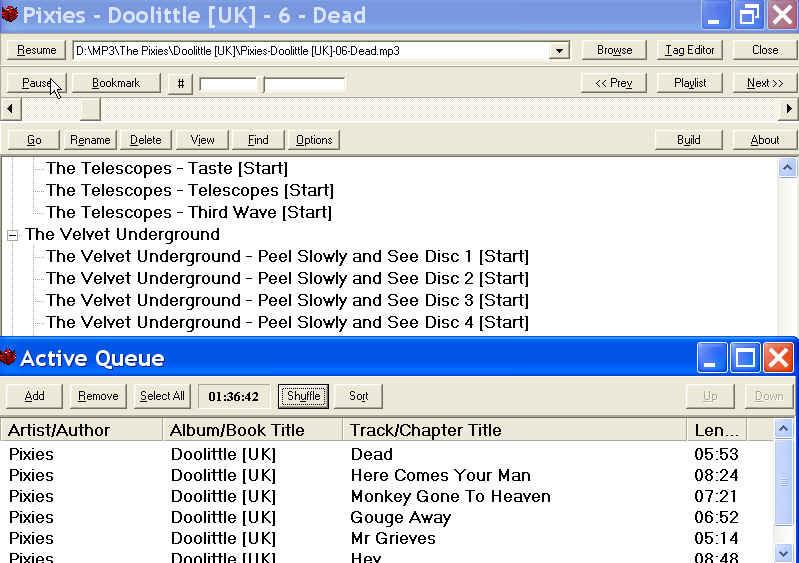
Task: Click the queue list scroll down arrow
Action: click(783, 552)
